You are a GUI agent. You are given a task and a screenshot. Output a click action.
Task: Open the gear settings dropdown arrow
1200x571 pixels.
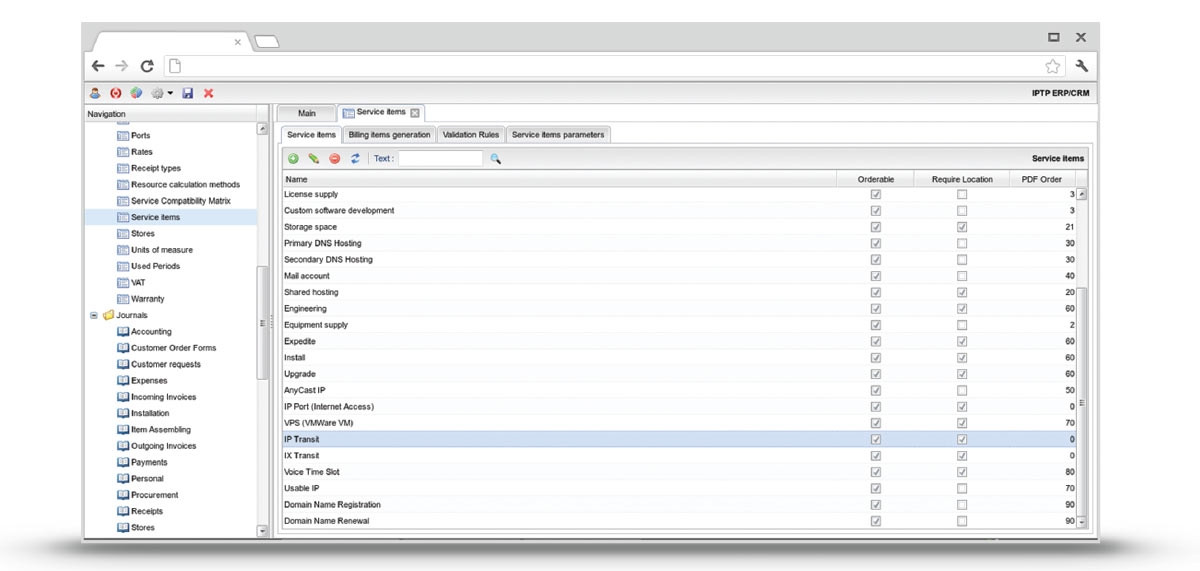[x=170, y=94]
